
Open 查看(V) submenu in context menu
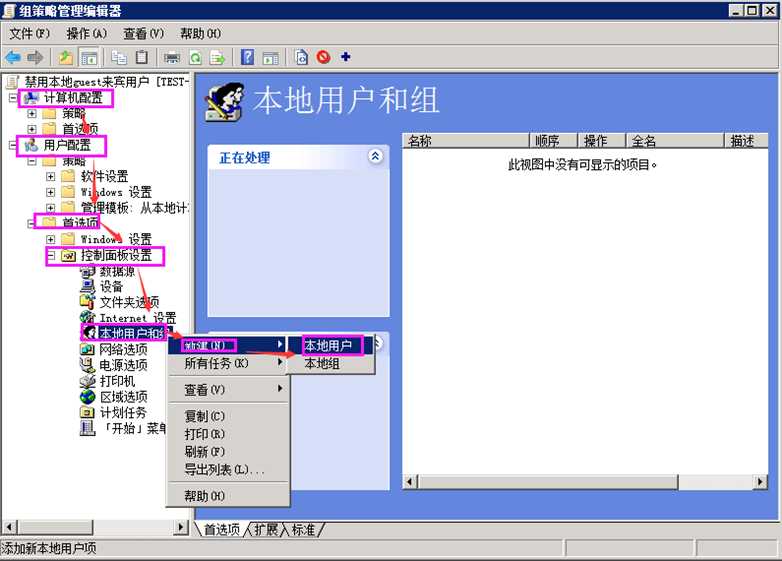228,389
